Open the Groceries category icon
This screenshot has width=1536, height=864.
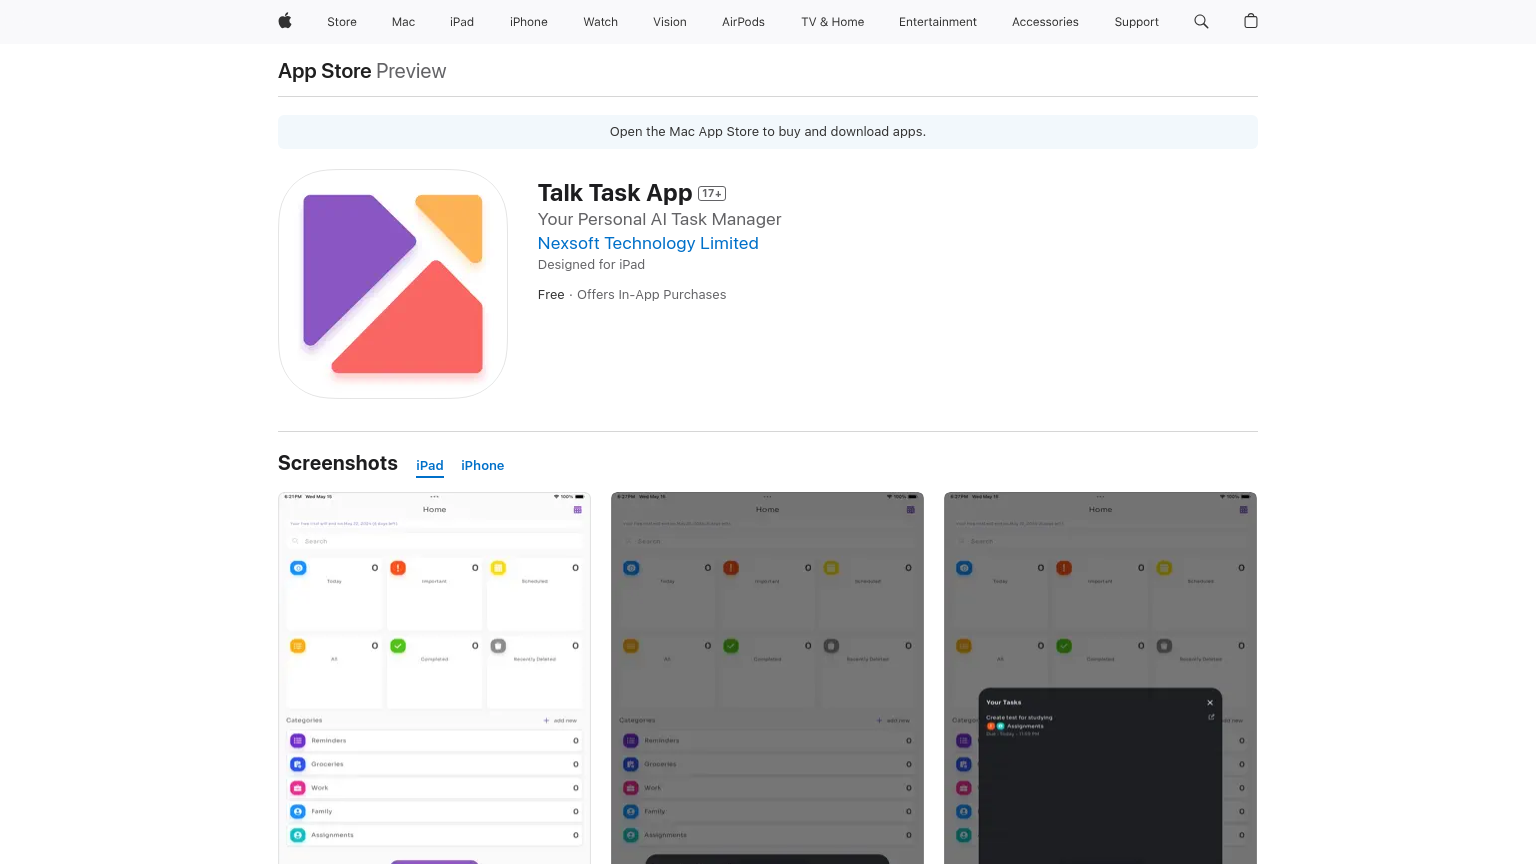[x=298, y=764]
